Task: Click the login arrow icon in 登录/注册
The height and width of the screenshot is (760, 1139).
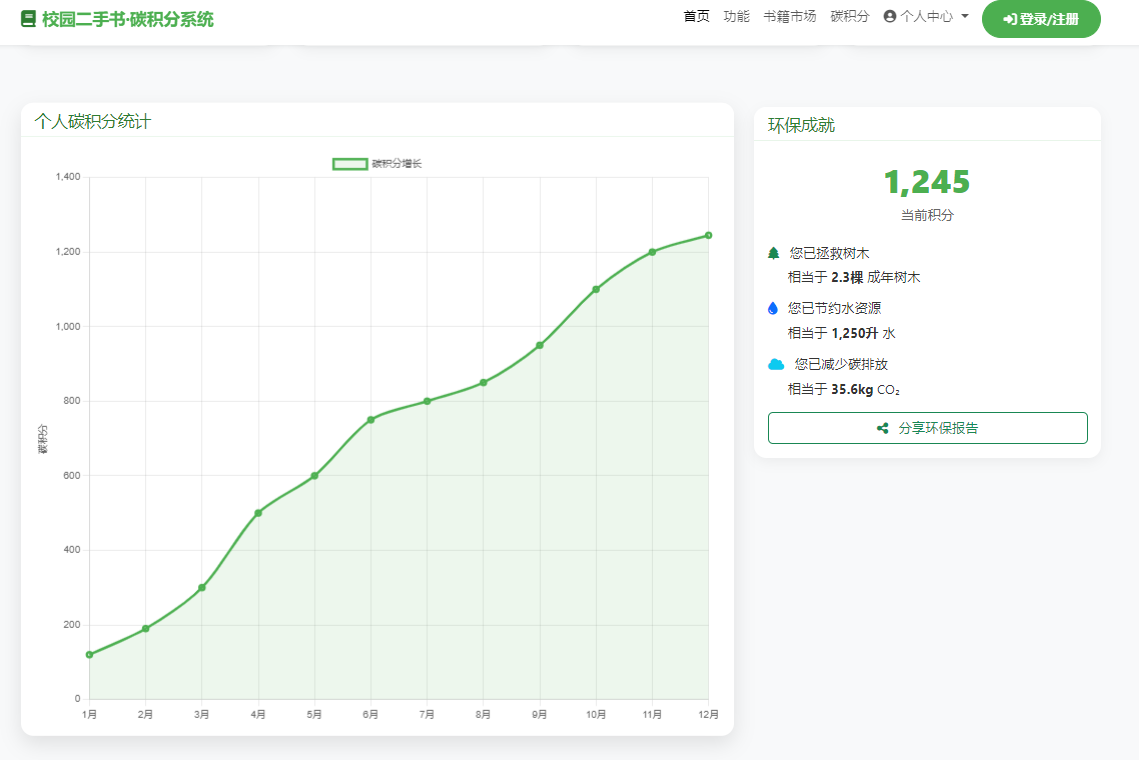Action: tap(1010, 20)
